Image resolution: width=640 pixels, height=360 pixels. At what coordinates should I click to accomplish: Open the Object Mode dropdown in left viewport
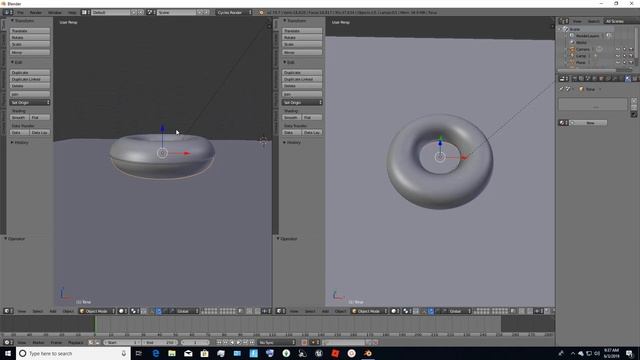(97, 311)
